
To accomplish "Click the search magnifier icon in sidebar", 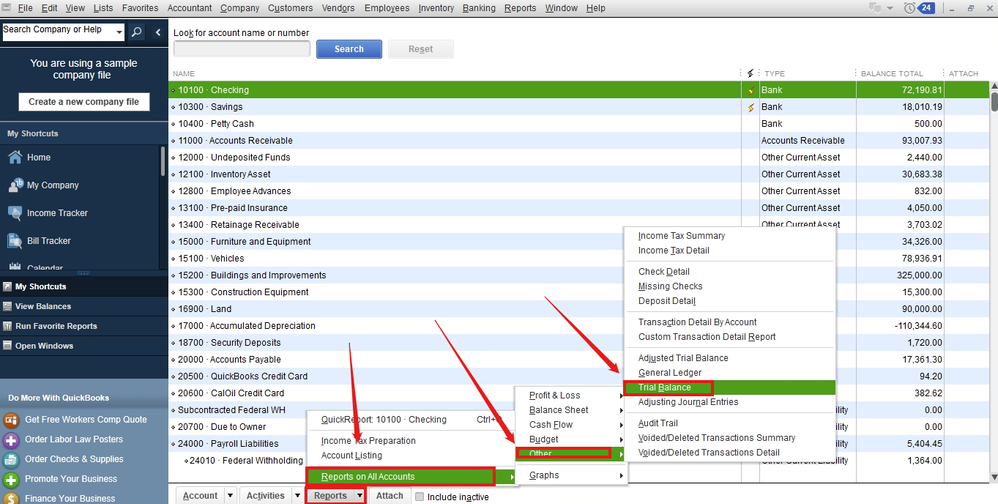I will [137, 32].
